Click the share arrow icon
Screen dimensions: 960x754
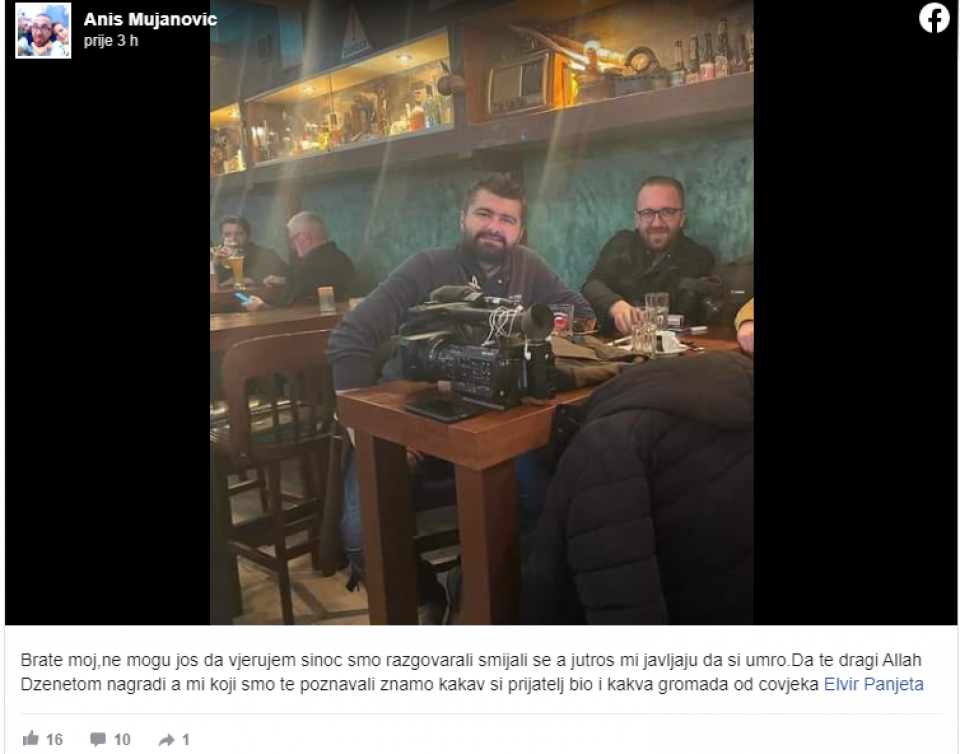coord(166,740)
